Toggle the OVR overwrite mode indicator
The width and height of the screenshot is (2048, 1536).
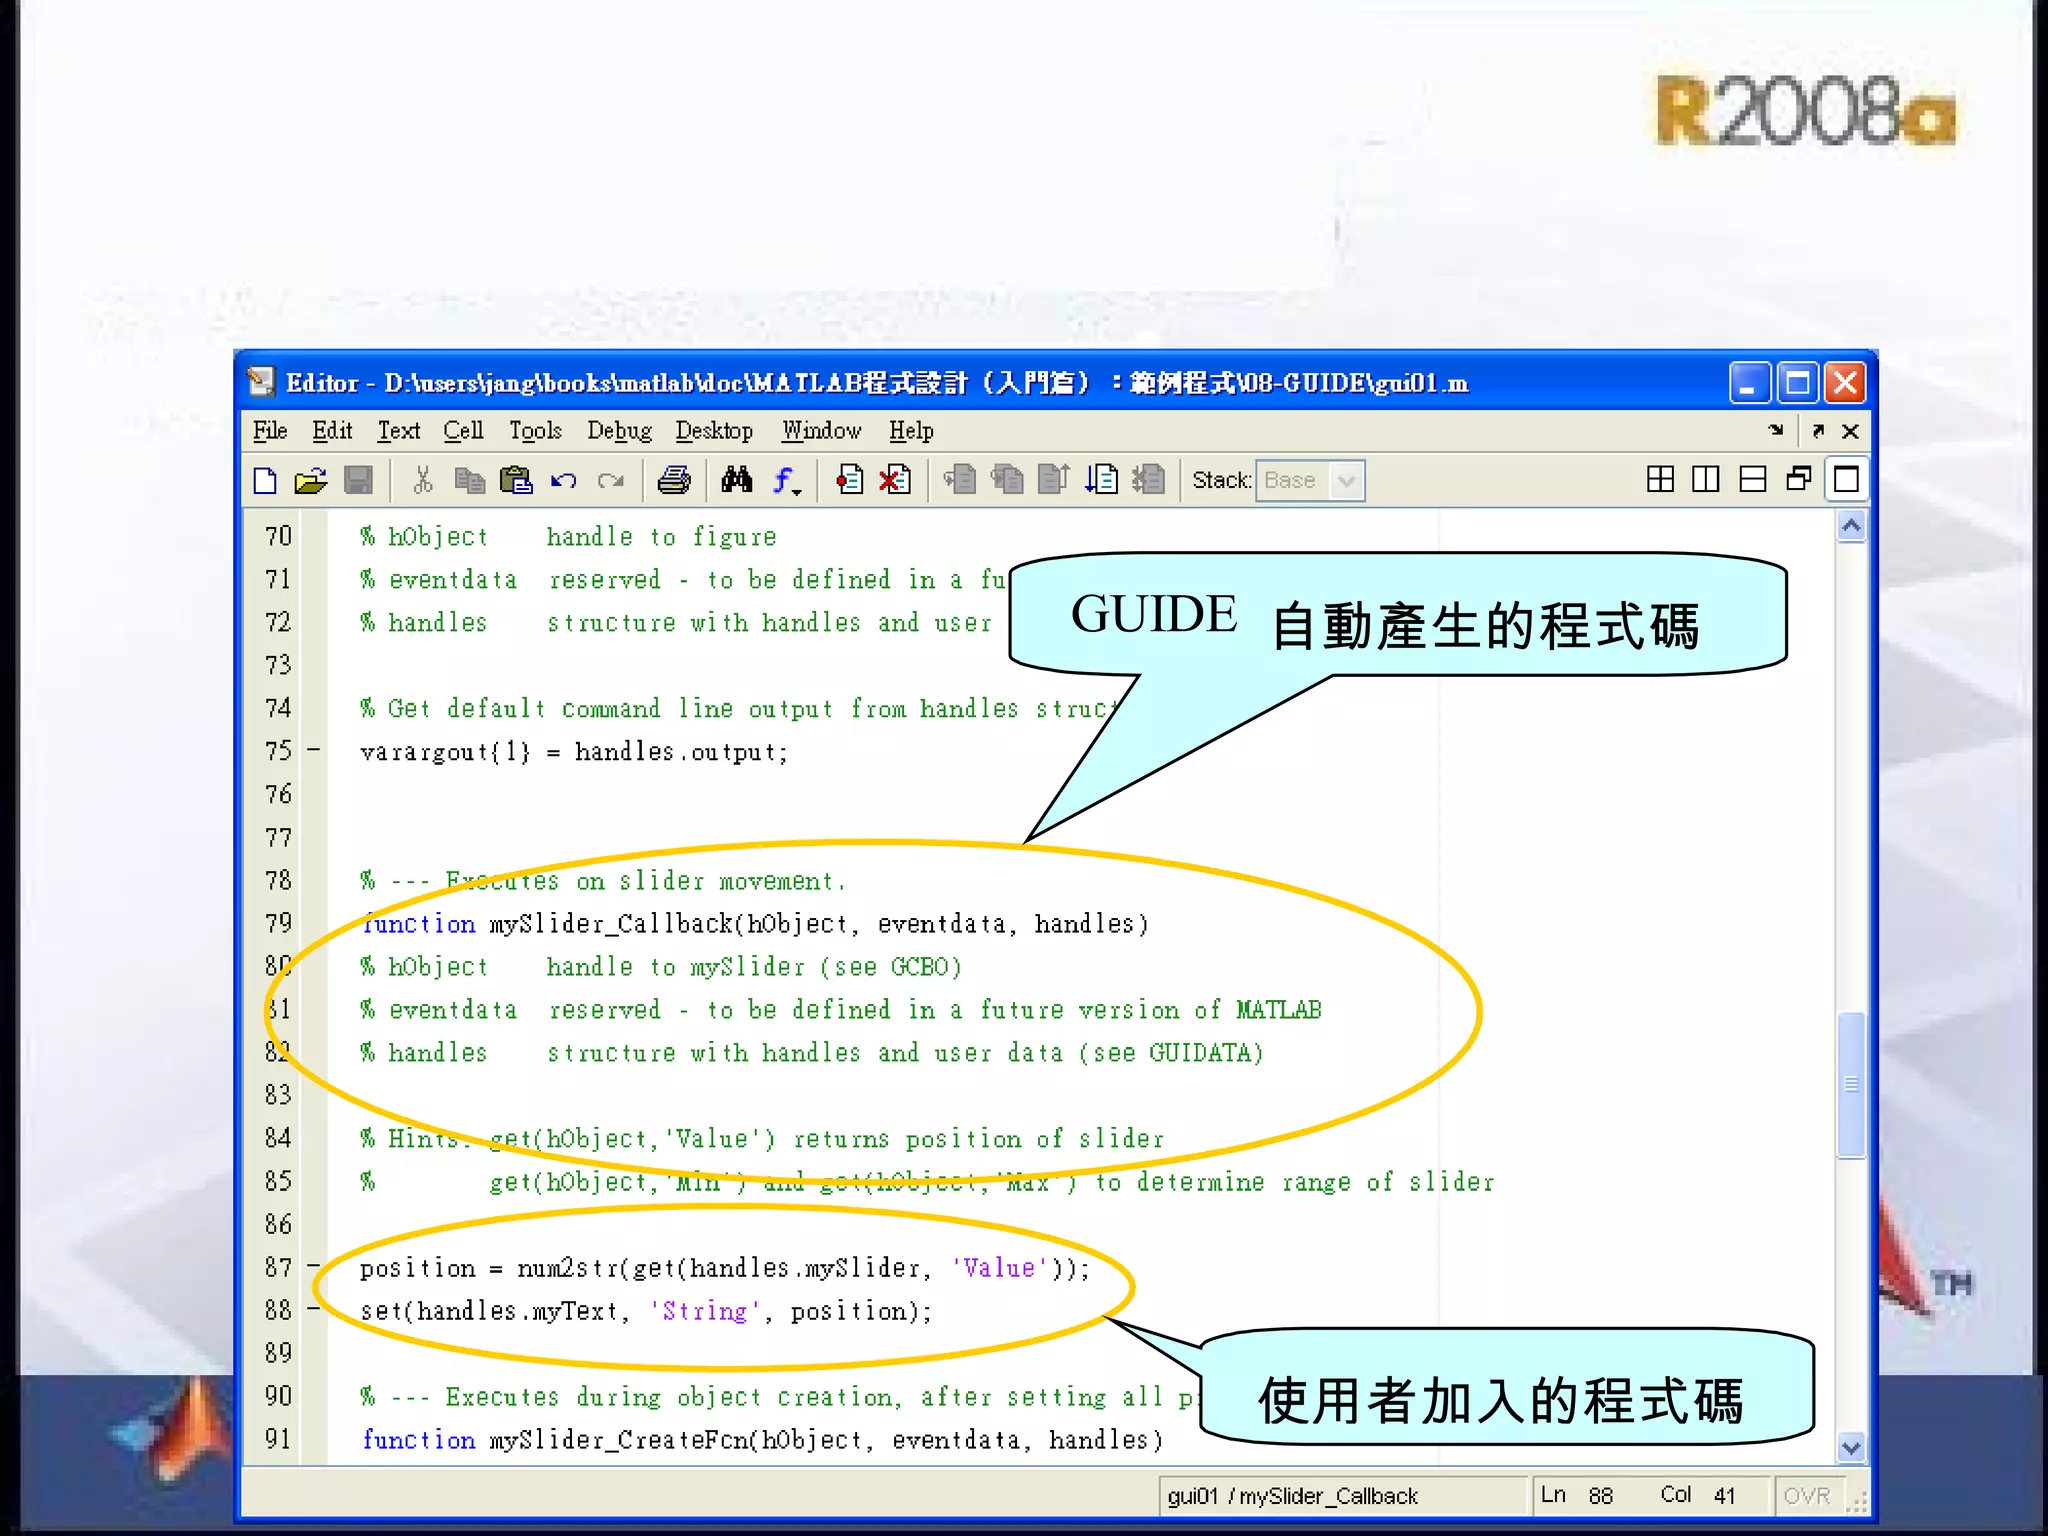[x=1806, y=1495]
